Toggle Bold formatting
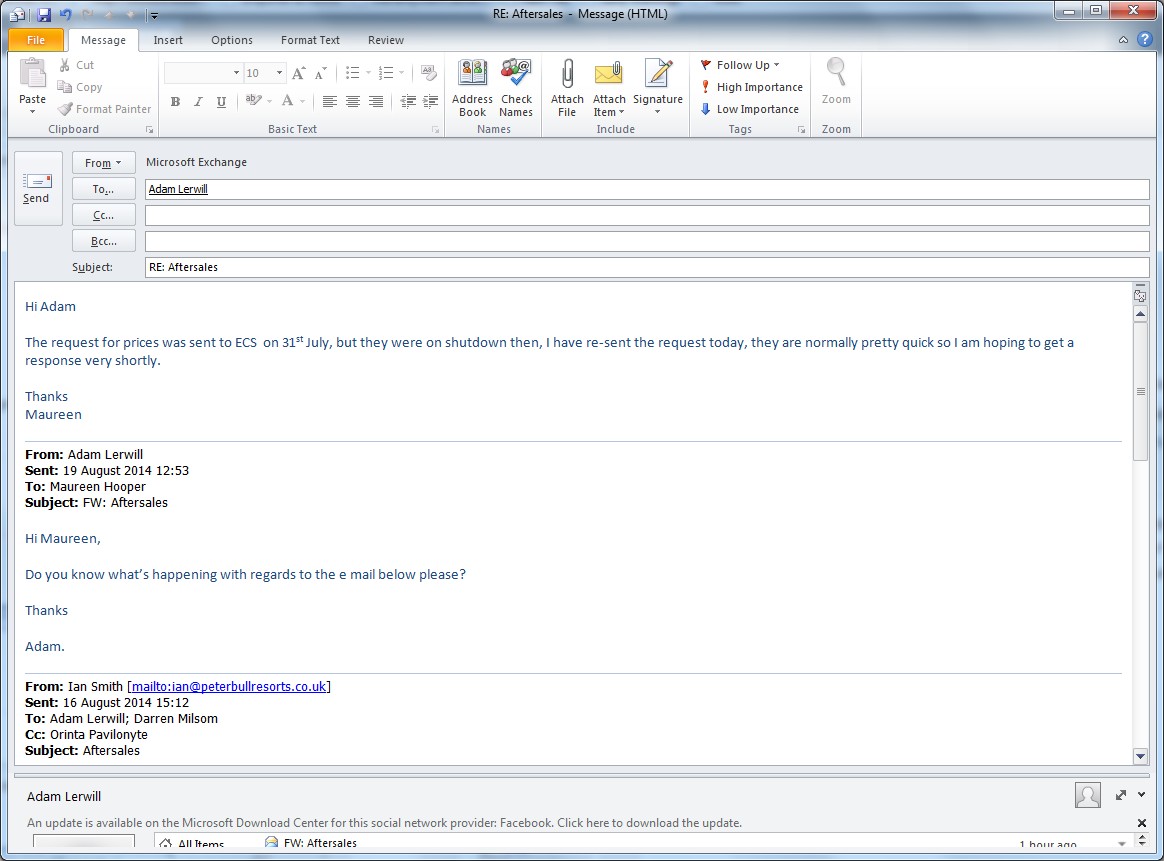The image size is (1164, 861). [175, 101]
